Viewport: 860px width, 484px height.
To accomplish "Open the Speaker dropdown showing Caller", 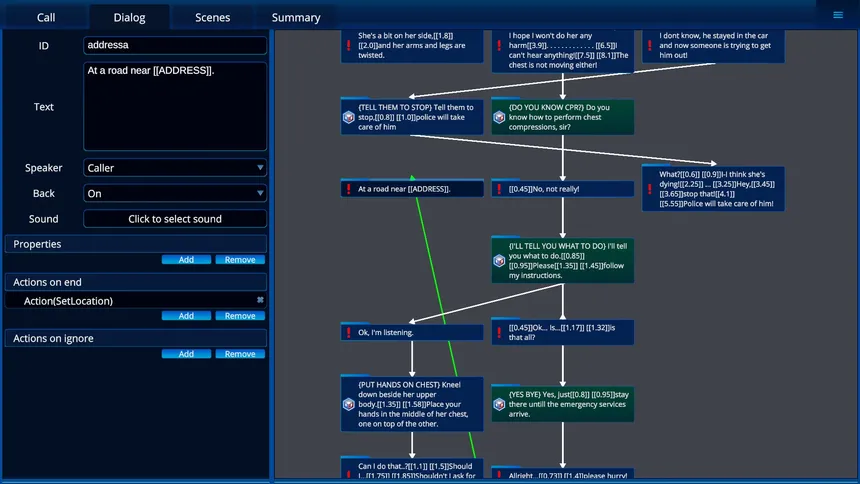I will (175, 168).
